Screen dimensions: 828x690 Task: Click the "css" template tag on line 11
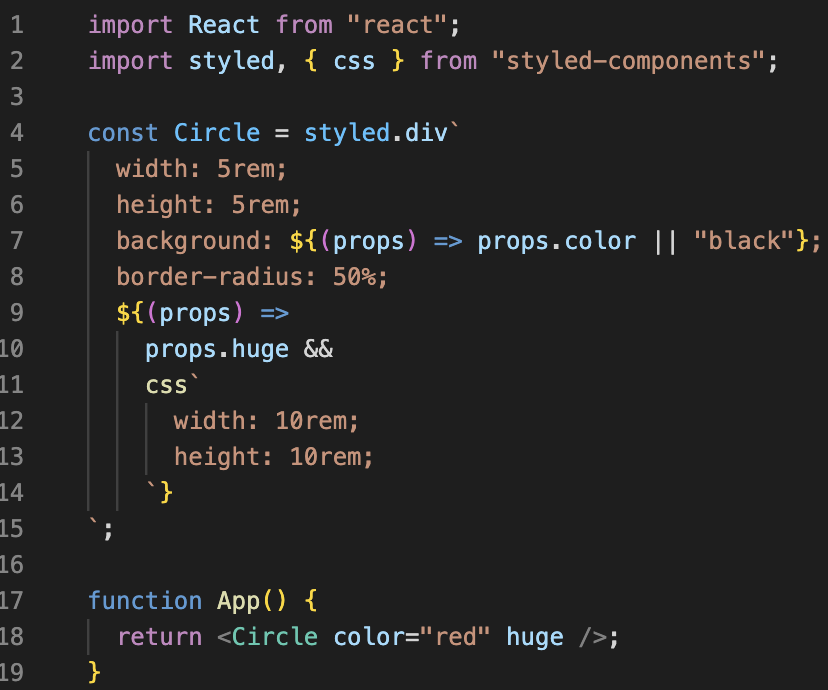(166, 385)
